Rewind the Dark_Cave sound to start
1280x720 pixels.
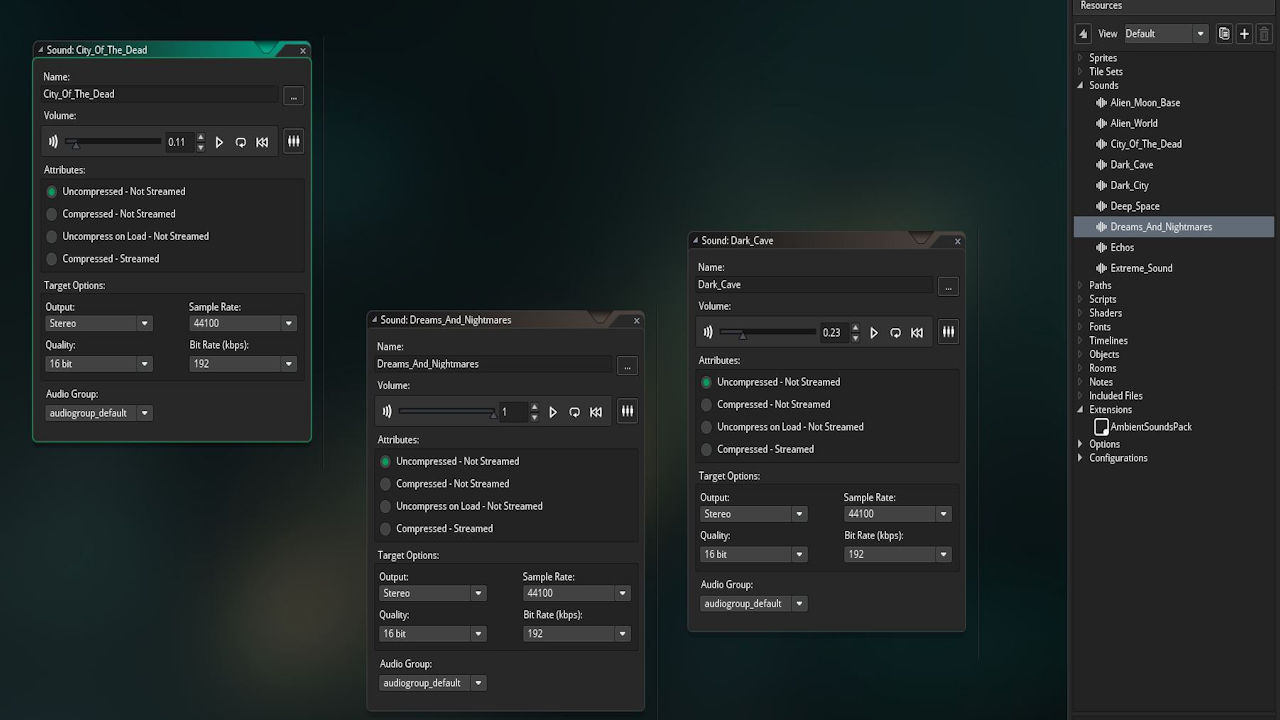917,331
